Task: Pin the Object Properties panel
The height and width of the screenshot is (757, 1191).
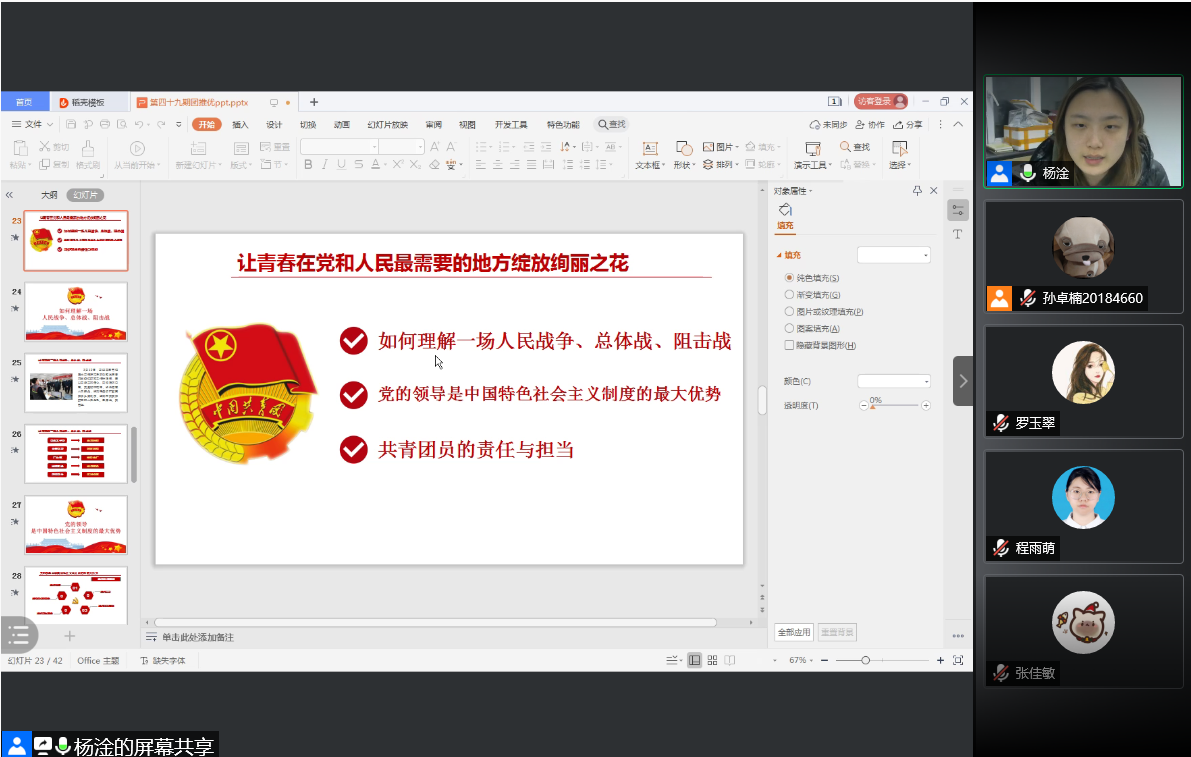Action: 917,191
